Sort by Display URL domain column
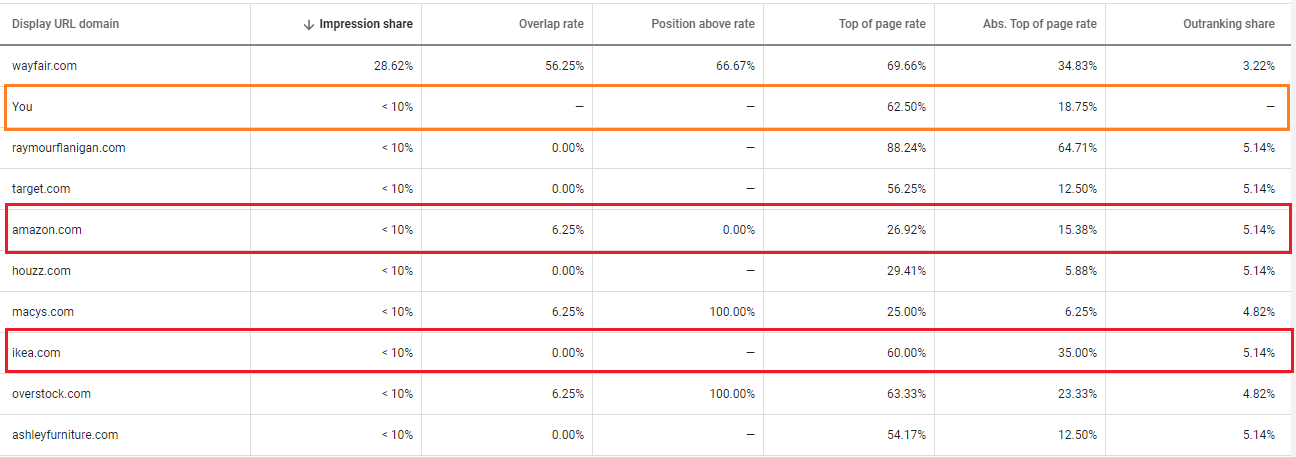Viewport: 1296px width, 457px height. [65, 24]
